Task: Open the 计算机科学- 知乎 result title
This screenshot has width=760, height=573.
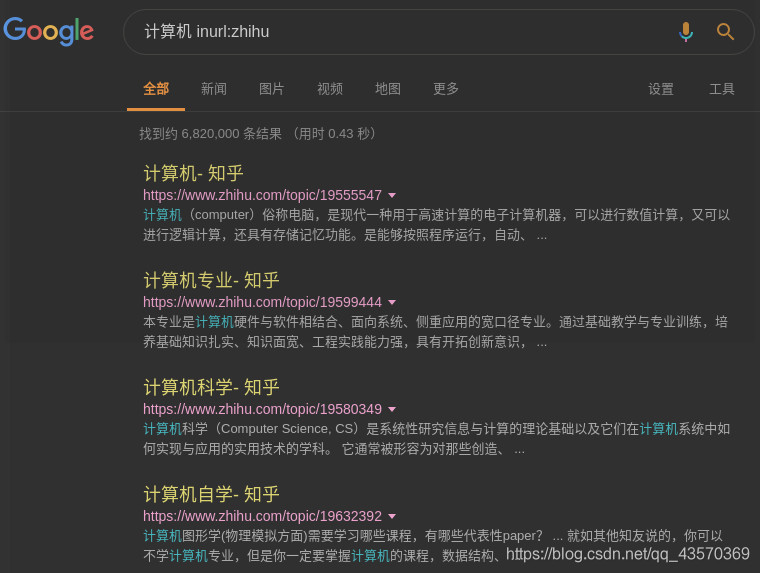Action: (211, 387)
